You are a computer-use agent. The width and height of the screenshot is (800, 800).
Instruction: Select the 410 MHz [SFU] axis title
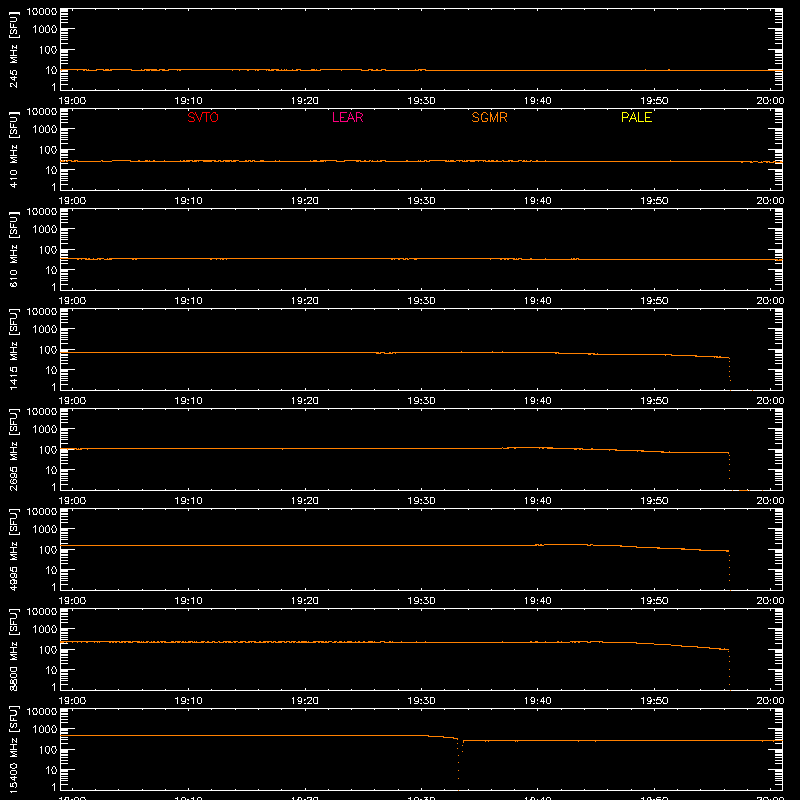14,149
